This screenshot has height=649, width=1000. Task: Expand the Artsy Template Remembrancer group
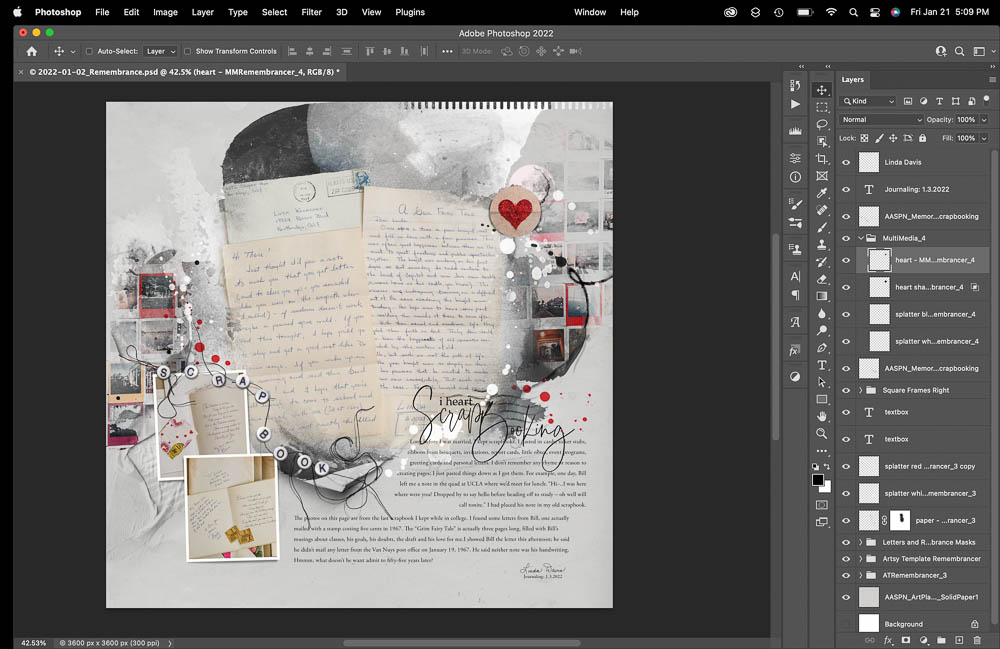click(x=860, y=559)
